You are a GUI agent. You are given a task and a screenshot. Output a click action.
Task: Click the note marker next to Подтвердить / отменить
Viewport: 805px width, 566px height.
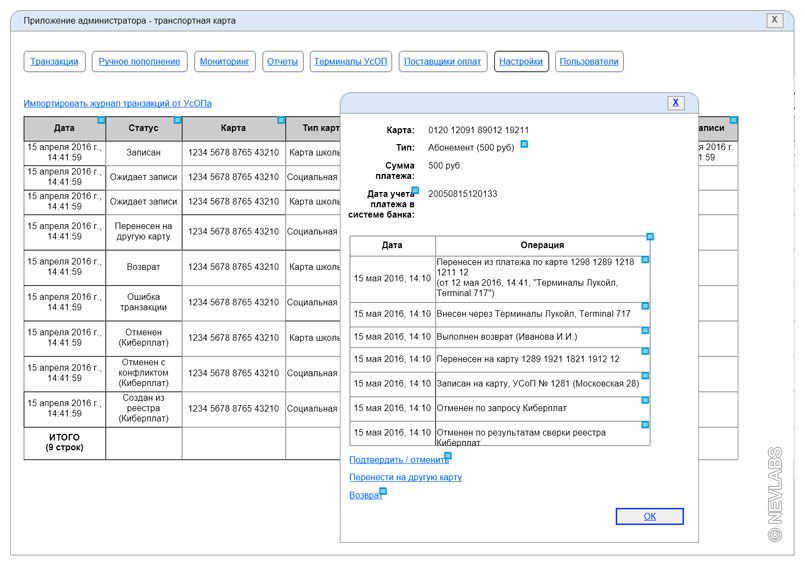(448, 456)
